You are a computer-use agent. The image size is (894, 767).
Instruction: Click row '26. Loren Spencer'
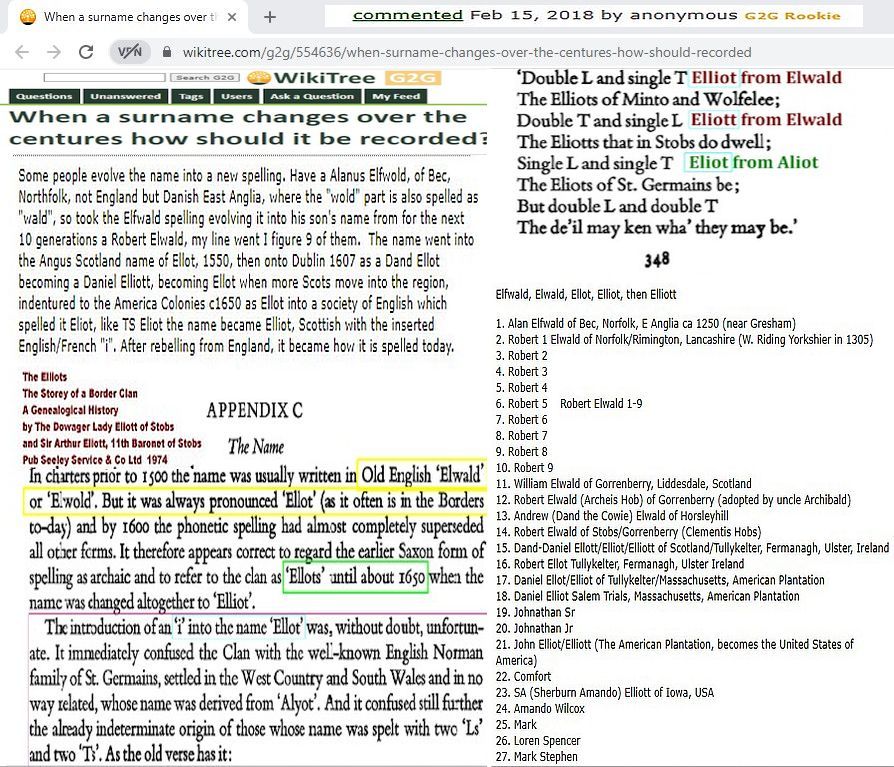pos(538,741)
